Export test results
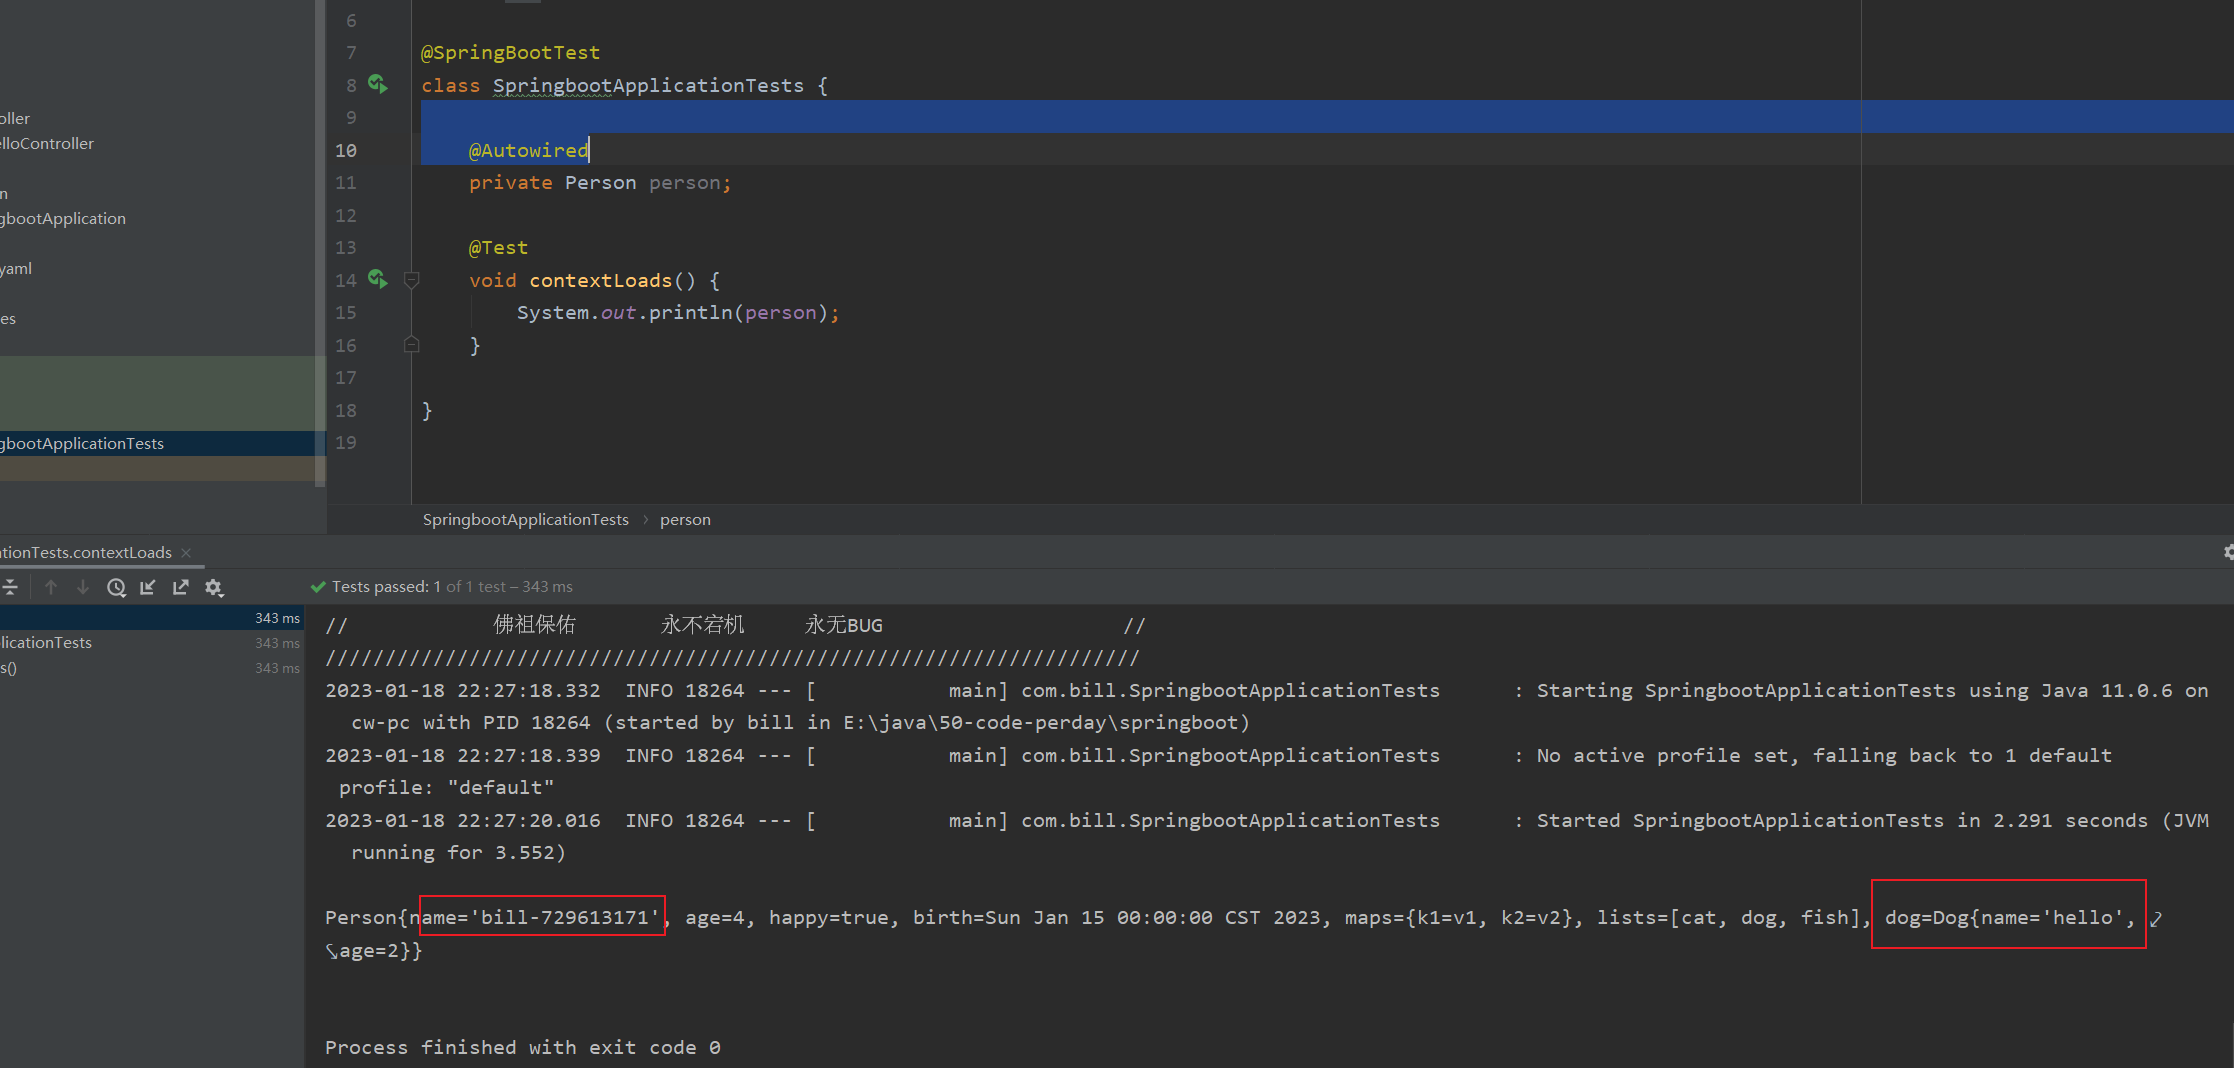This screenshot has width=2234, height=1068. [x=181, y=587]
